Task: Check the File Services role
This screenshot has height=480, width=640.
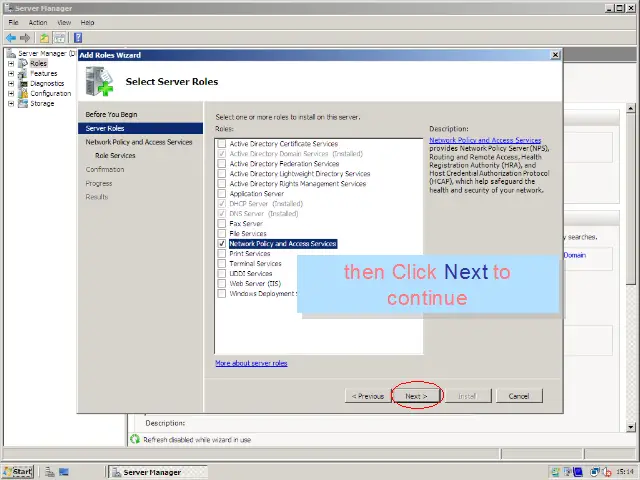Action: click(222, 233)
